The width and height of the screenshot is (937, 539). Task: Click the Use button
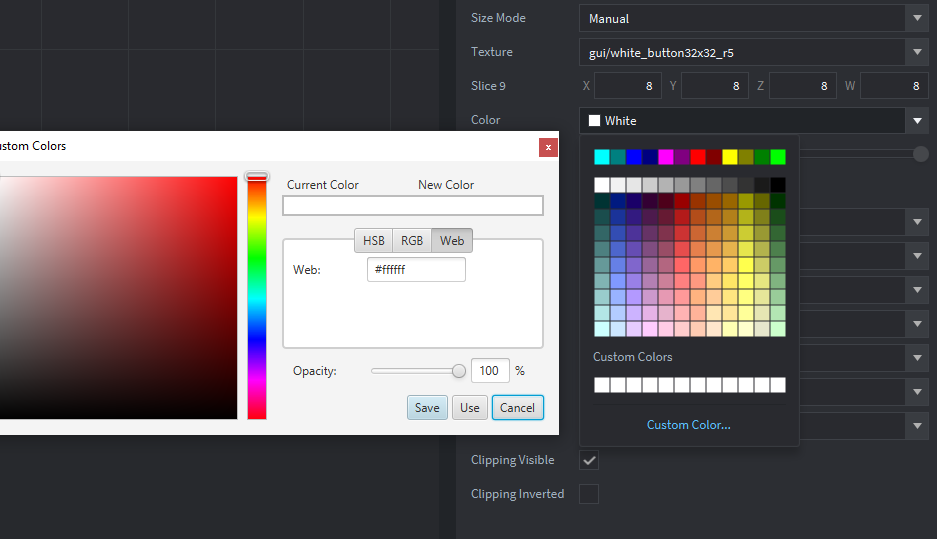coord(470,408)
